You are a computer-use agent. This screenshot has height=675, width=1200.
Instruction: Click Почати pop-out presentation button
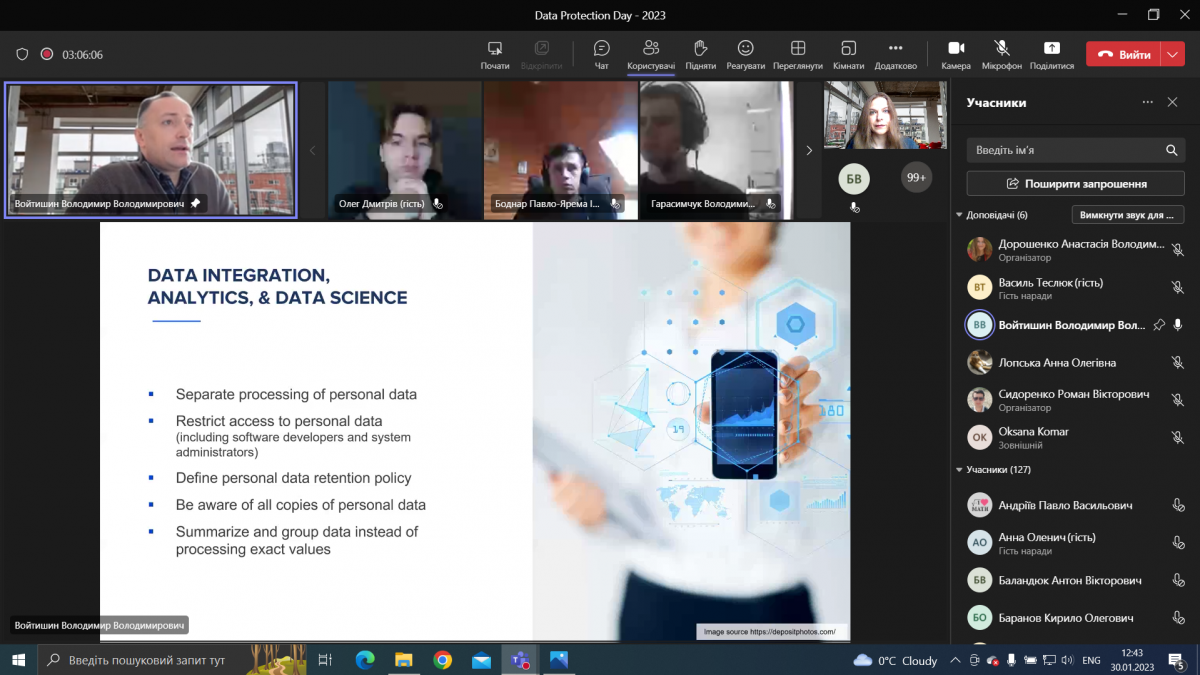(494, 54)
